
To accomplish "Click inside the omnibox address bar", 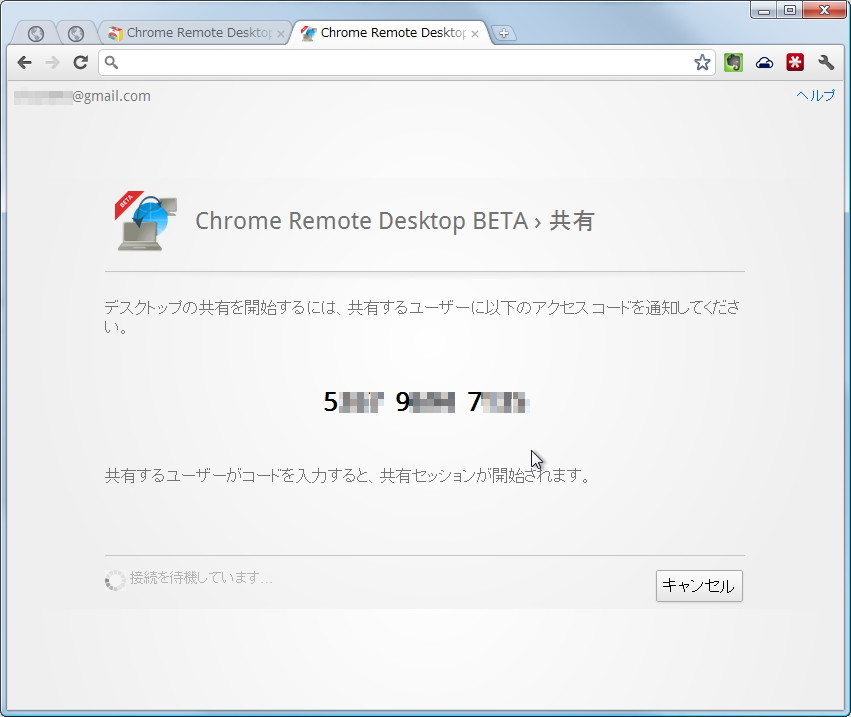I will click(400, 62).
